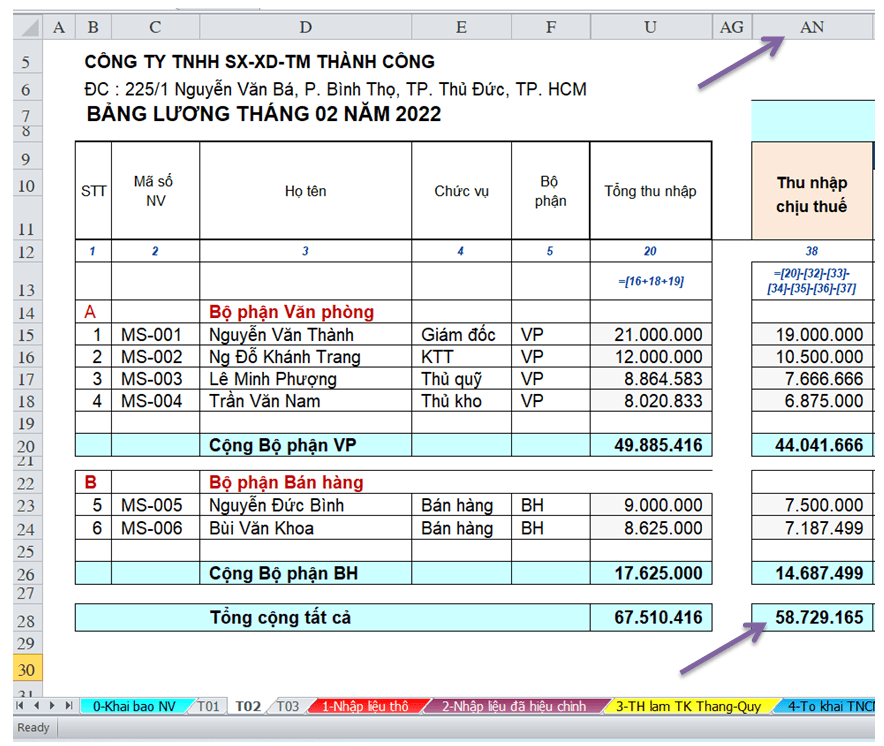Click previous sheet navigation arrow

(34, 706)
